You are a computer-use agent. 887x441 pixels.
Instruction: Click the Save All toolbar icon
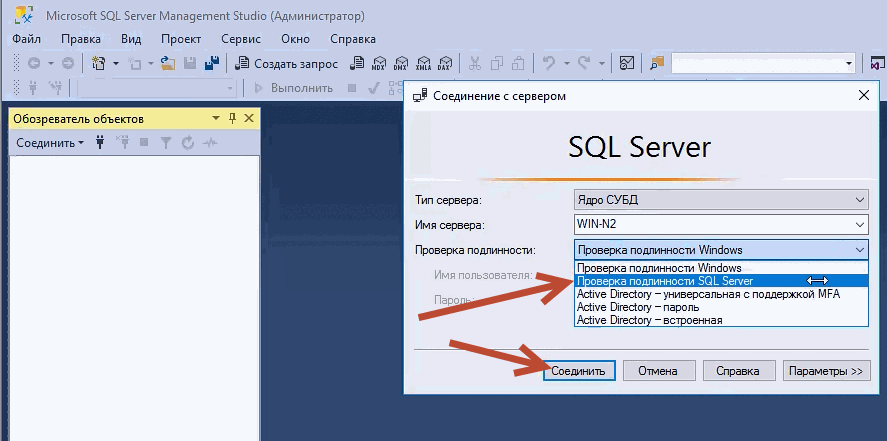click(x=212, y=63)
